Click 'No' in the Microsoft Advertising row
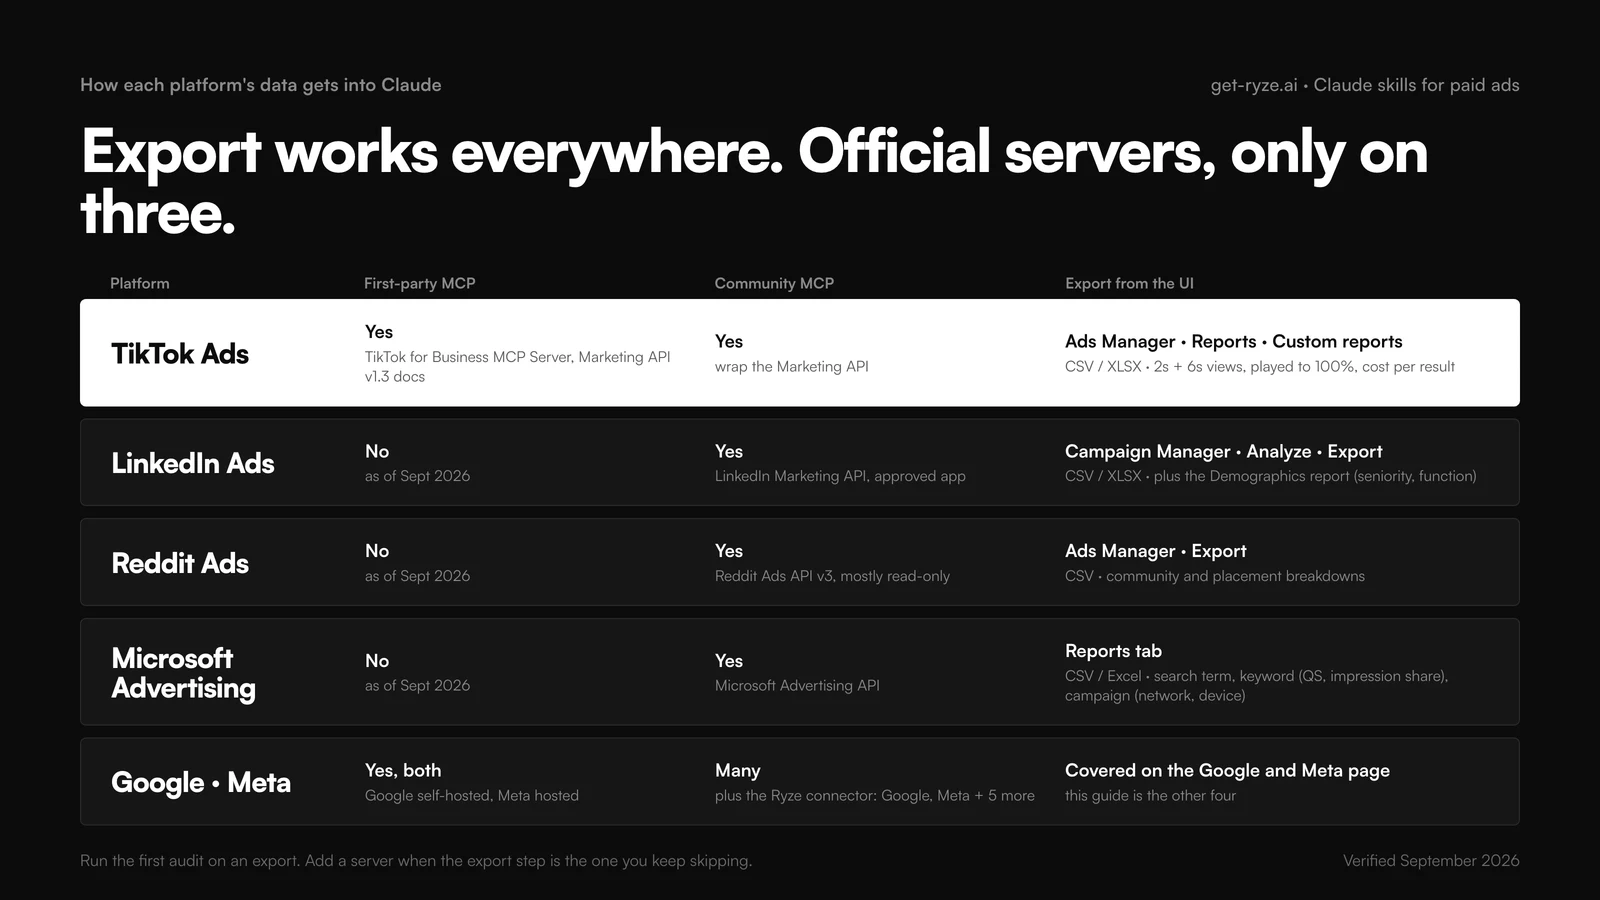This screenshot has width=1600, height=900. (x=377, y=661)
